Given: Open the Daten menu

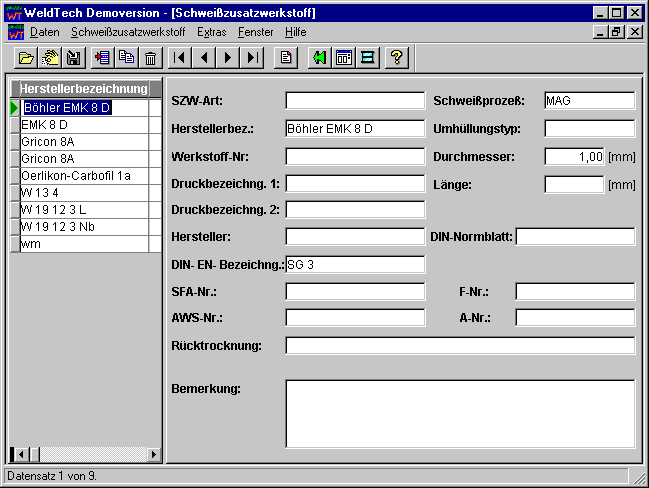Looking at the screenshot, I should click(45, 32).
